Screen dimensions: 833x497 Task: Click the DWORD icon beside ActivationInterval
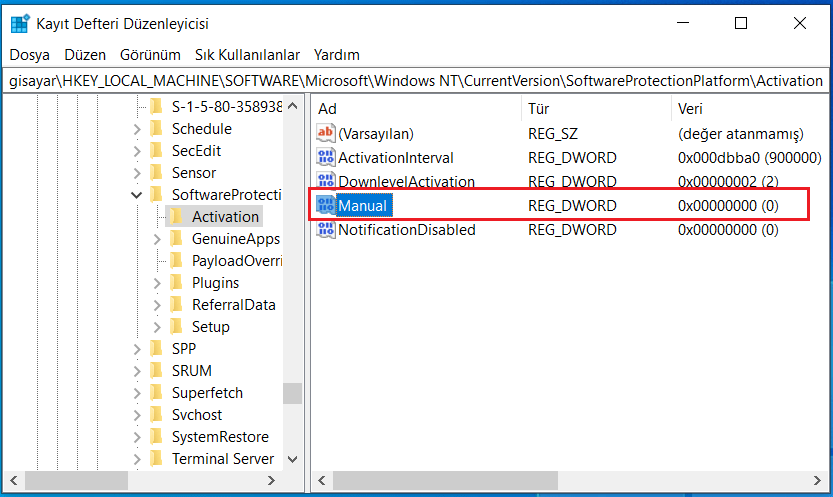326,158
